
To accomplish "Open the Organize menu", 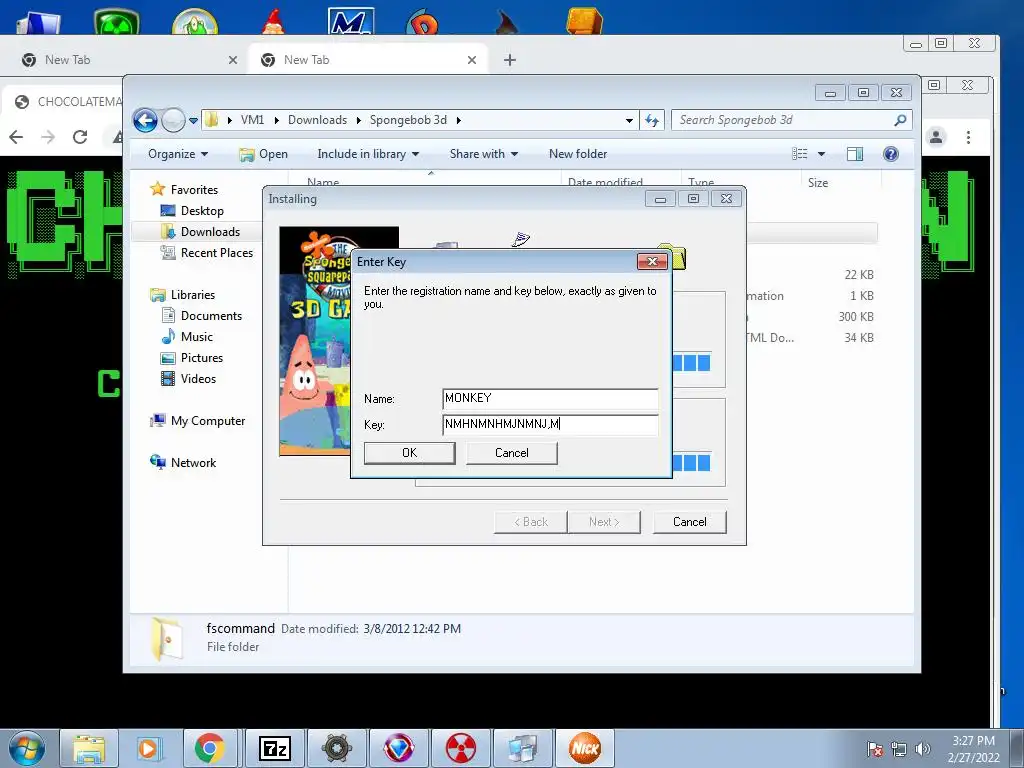I will 178,154.
